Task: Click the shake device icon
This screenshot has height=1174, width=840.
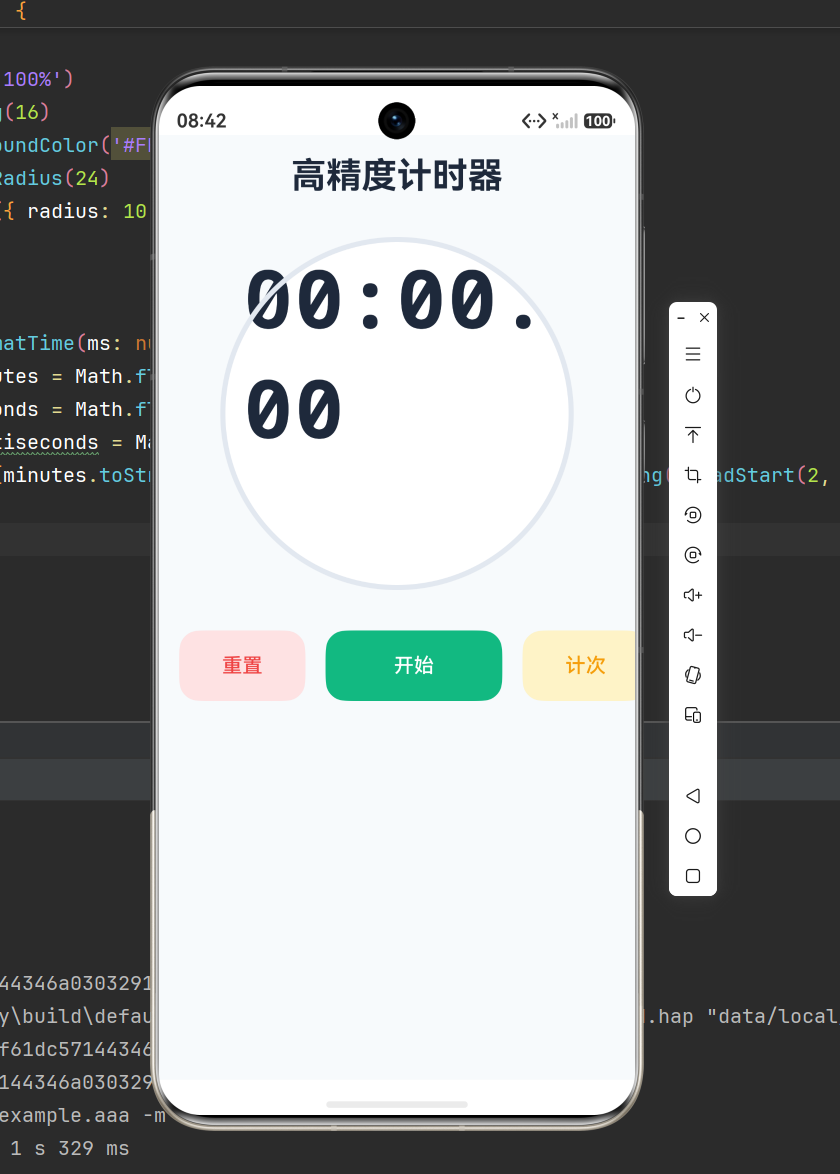Action: (x=693, y=675)
